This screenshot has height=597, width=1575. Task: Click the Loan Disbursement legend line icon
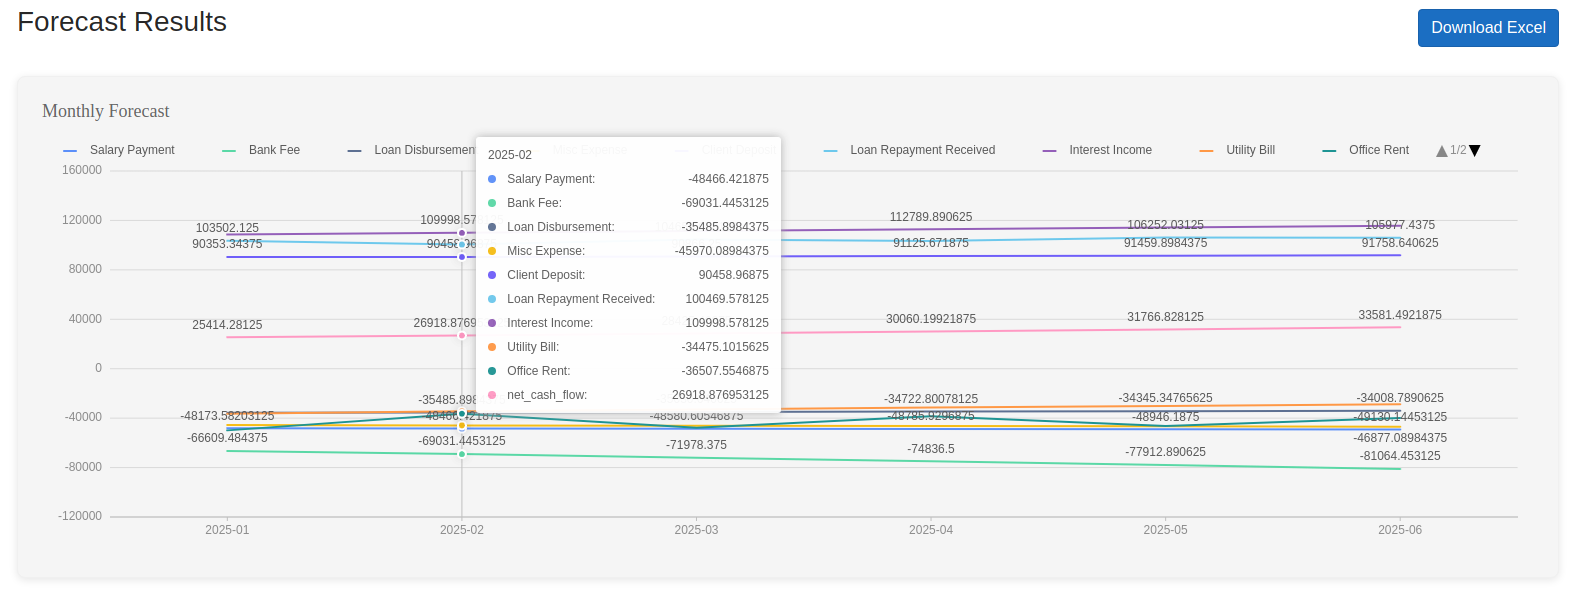(354, 151)
